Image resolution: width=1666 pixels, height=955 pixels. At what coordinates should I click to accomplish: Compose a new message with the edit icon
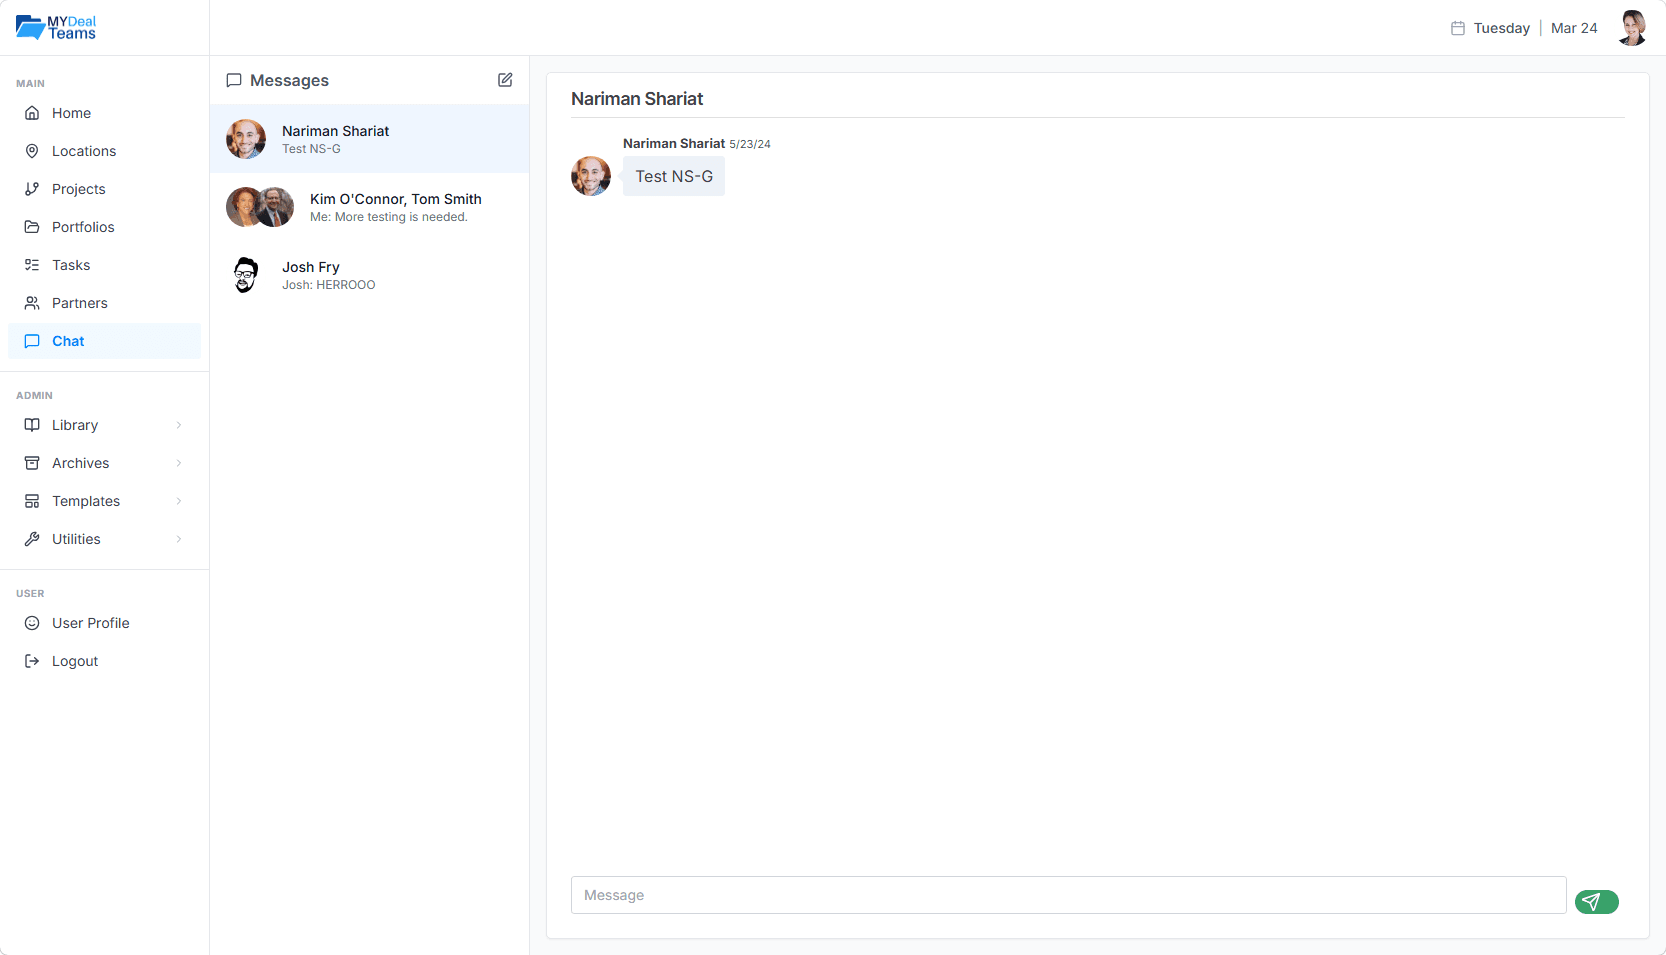(x=505, y=80)
